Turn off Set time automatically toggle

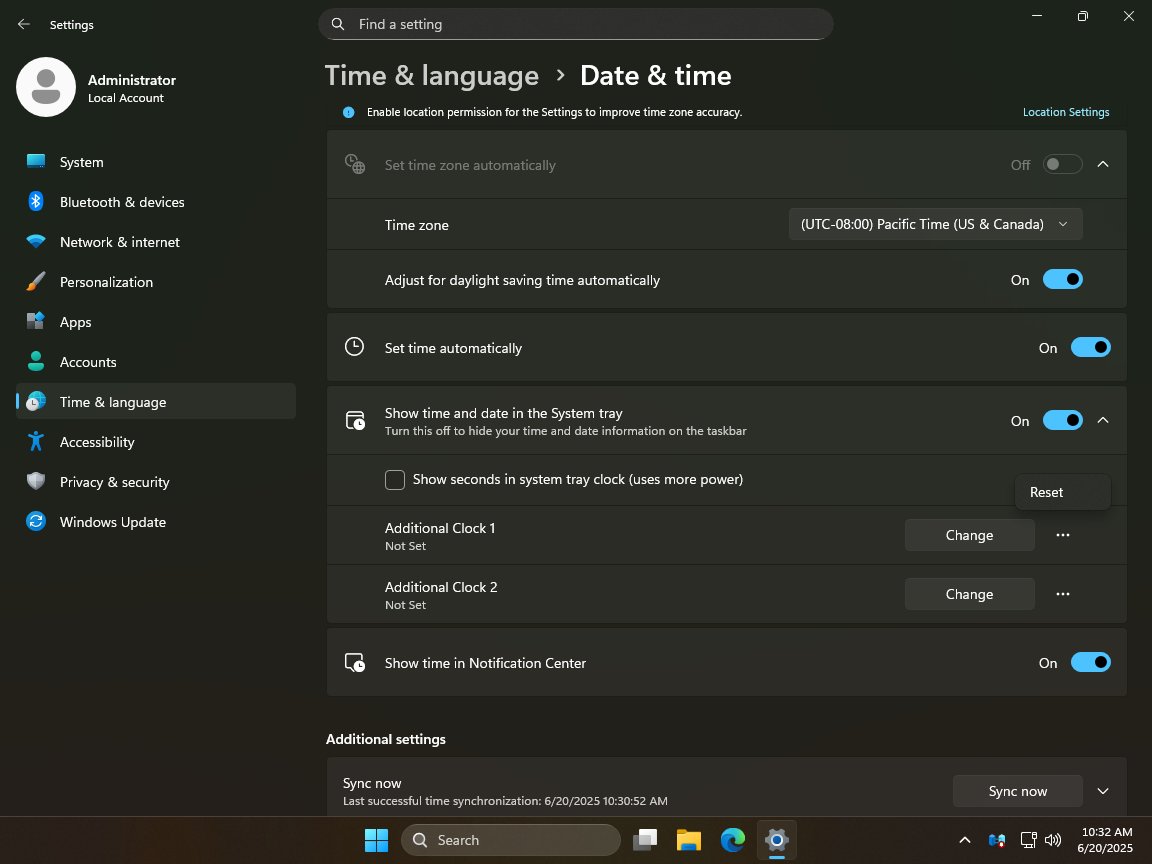(1090, 348)
